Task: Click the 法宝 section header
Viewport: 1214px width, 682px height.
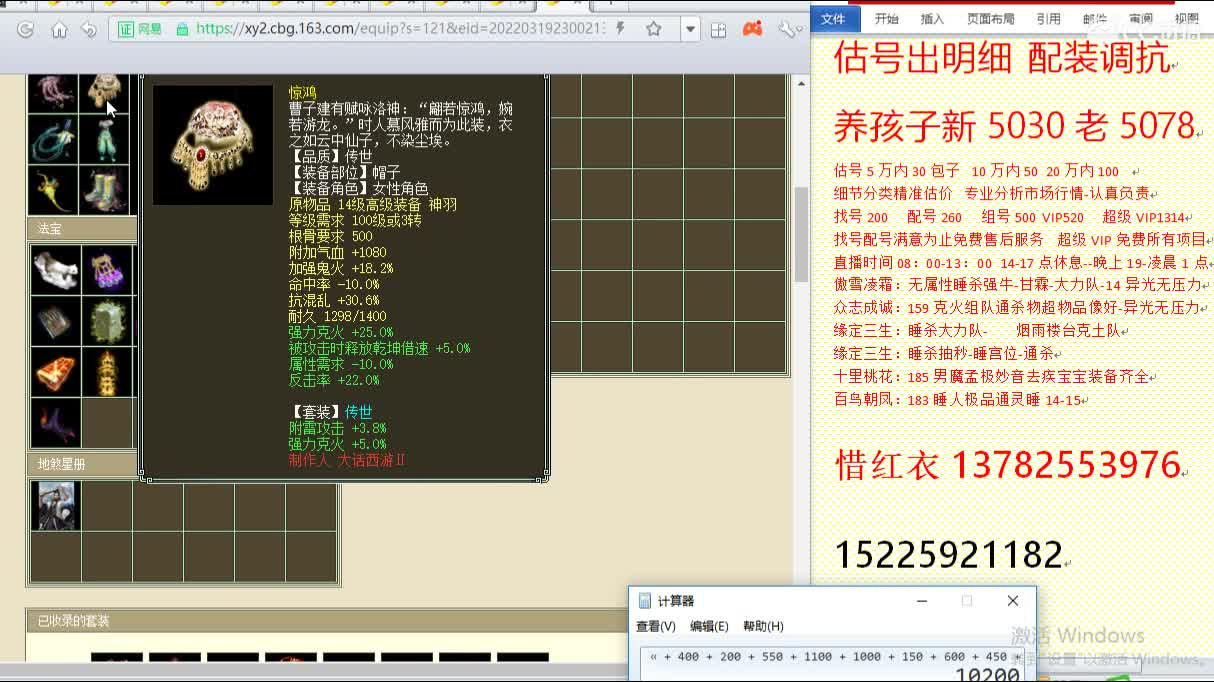Action: click(x=82, y=229)
